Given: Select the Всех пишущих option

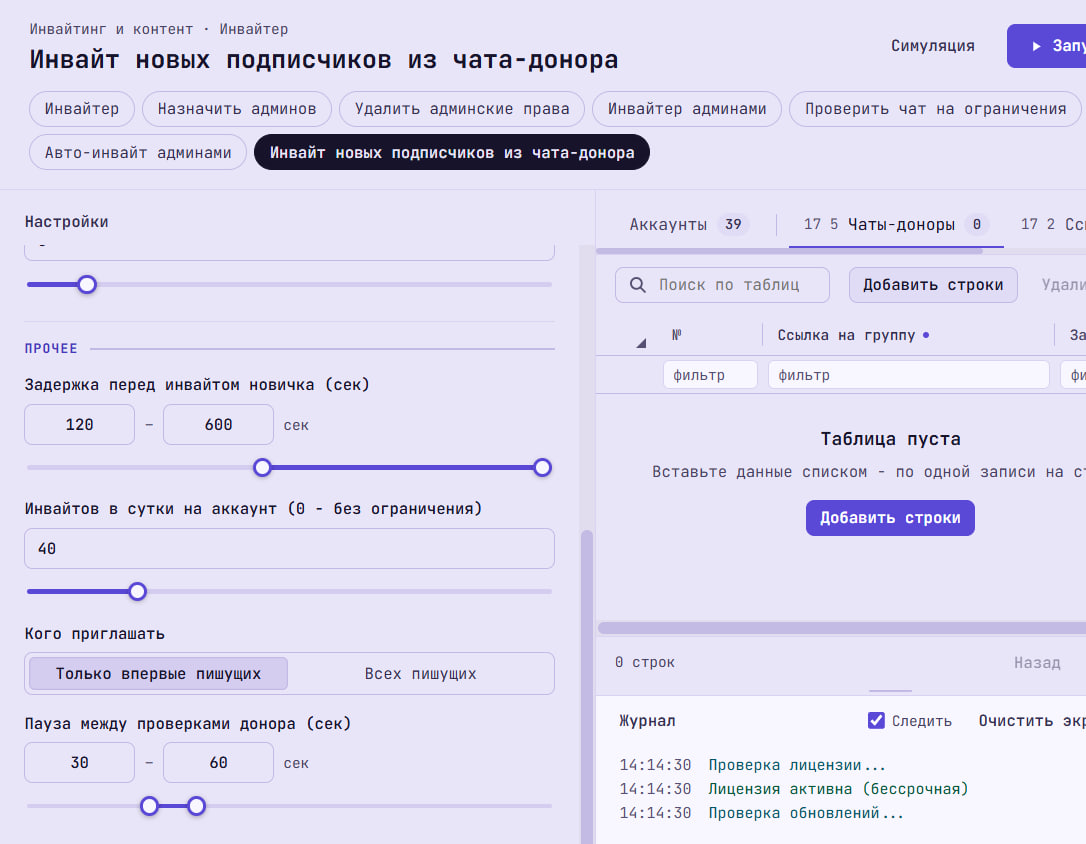Looking at the screenshot, I should (x=420, y=674).
